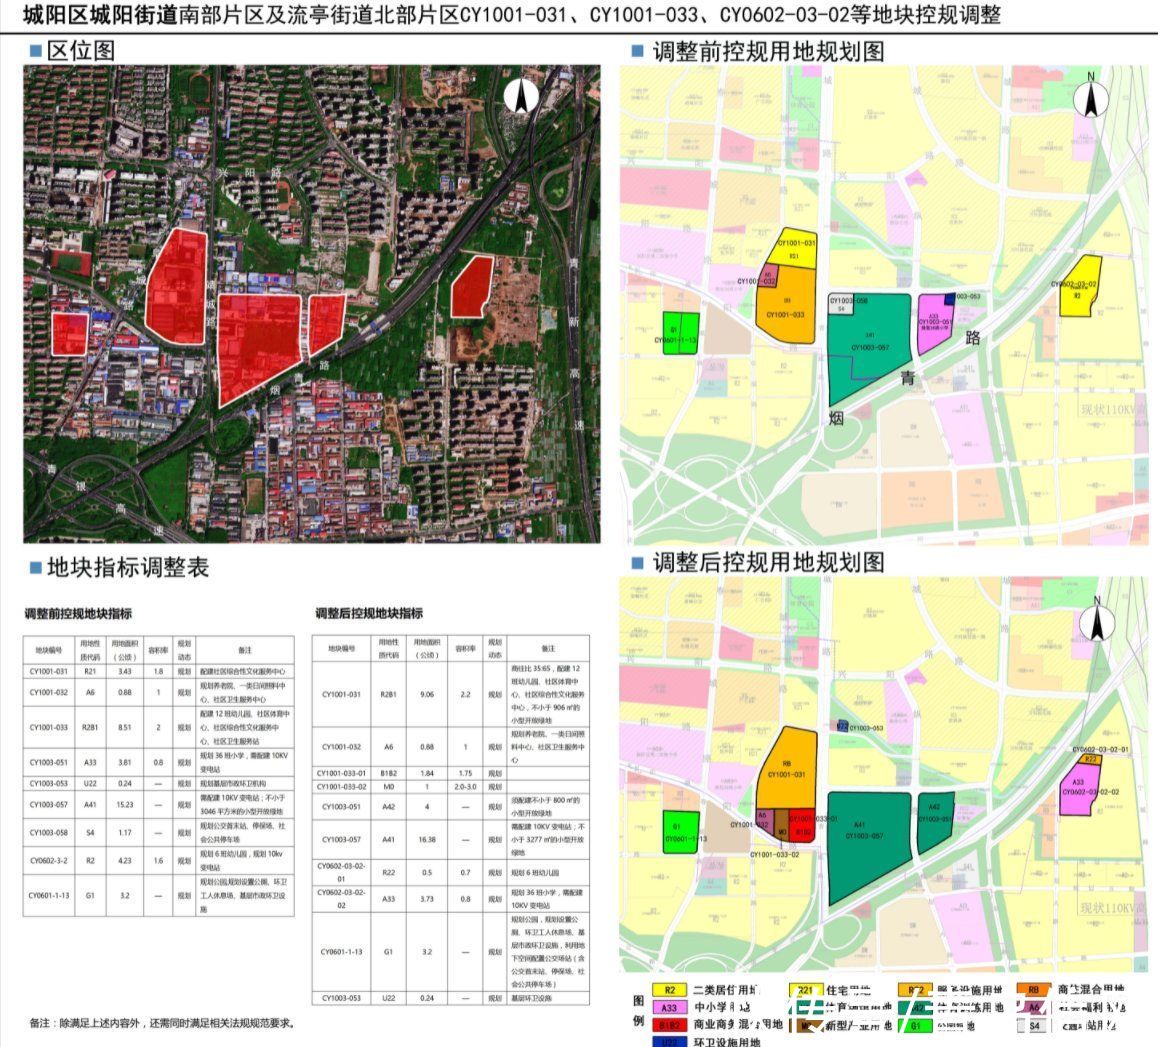
Task: Click the B1B2 code cell in the after table
Action: [x=388, y=773]
